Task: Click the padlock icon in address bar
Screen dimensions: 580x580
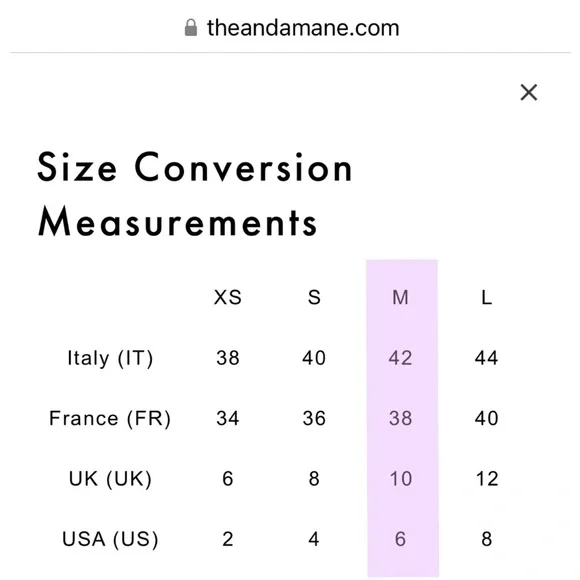Action: tap(191, 28)
